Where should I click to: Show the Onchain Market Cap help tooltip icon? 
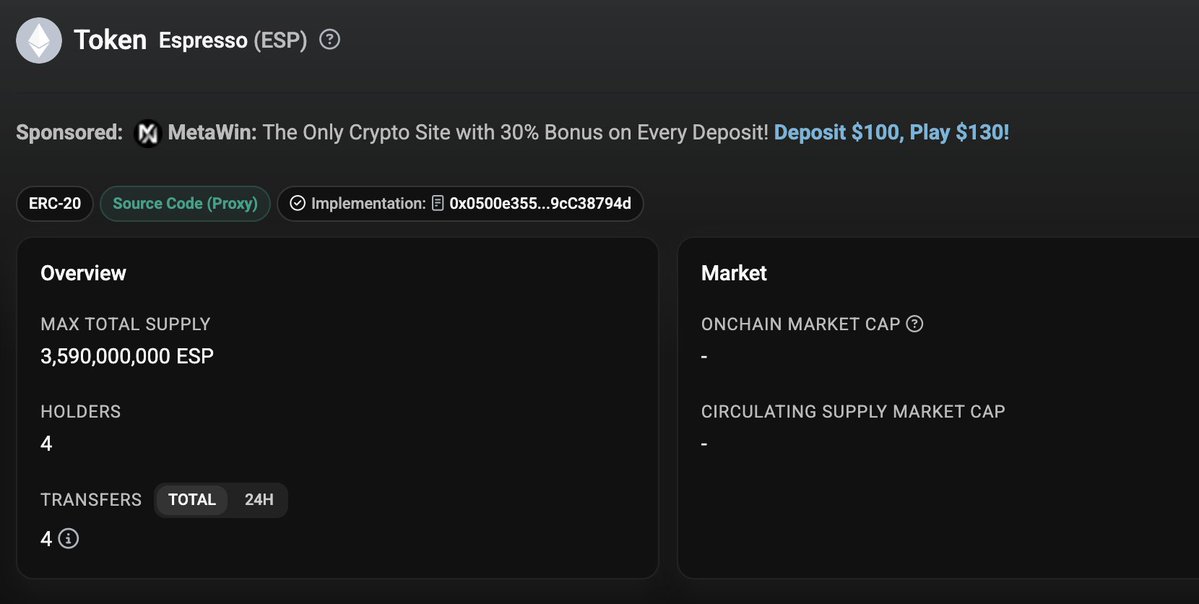914,324
